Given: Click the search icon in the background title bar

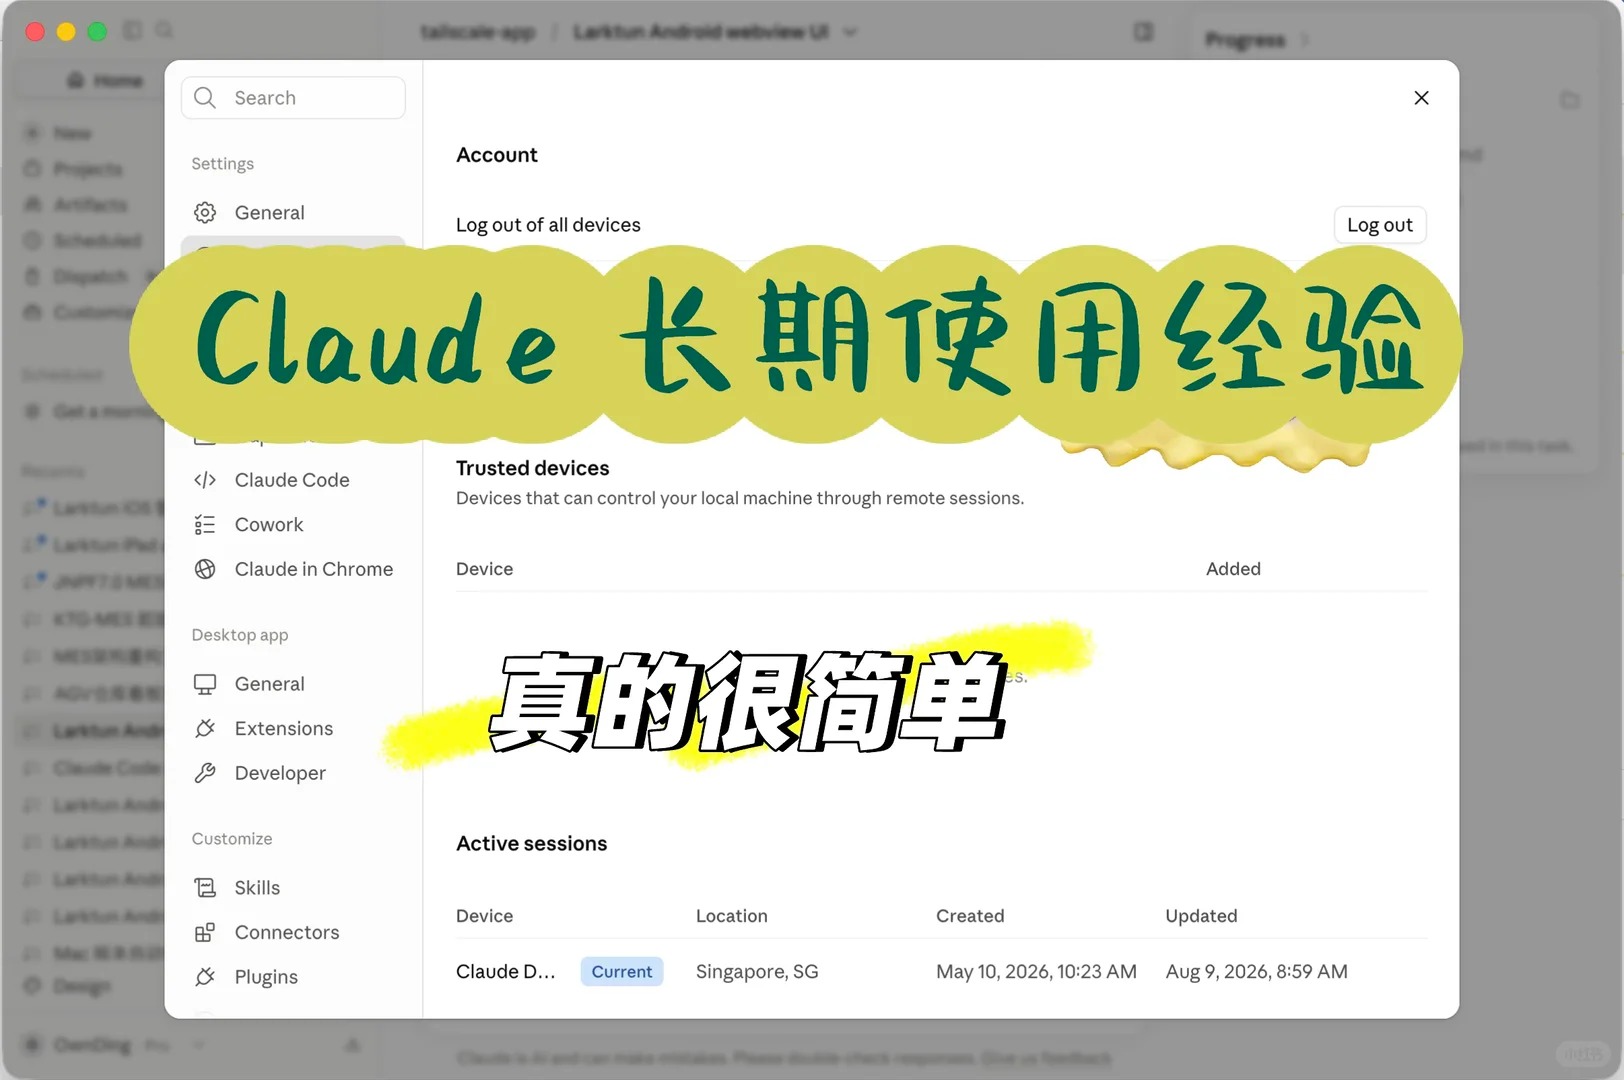Looking at the screenshot, I should tap(165, 31).
